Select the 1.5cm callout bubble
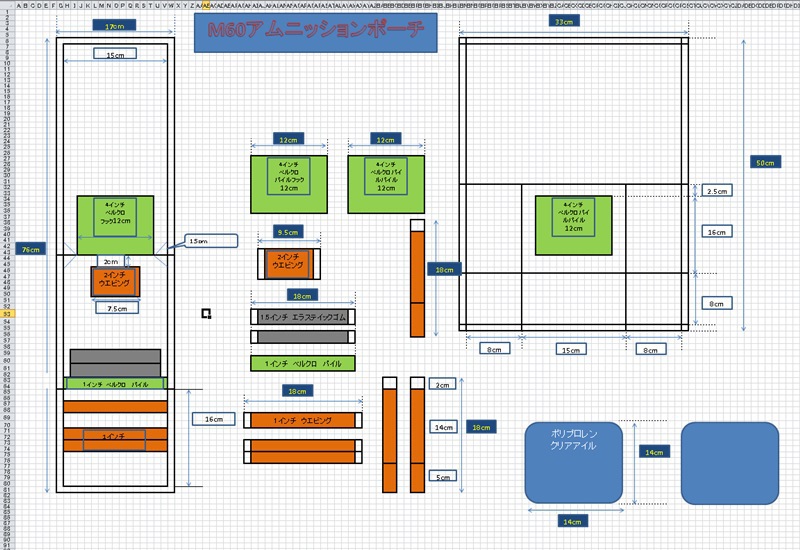The image size is (800, 550). click(211, 241)
